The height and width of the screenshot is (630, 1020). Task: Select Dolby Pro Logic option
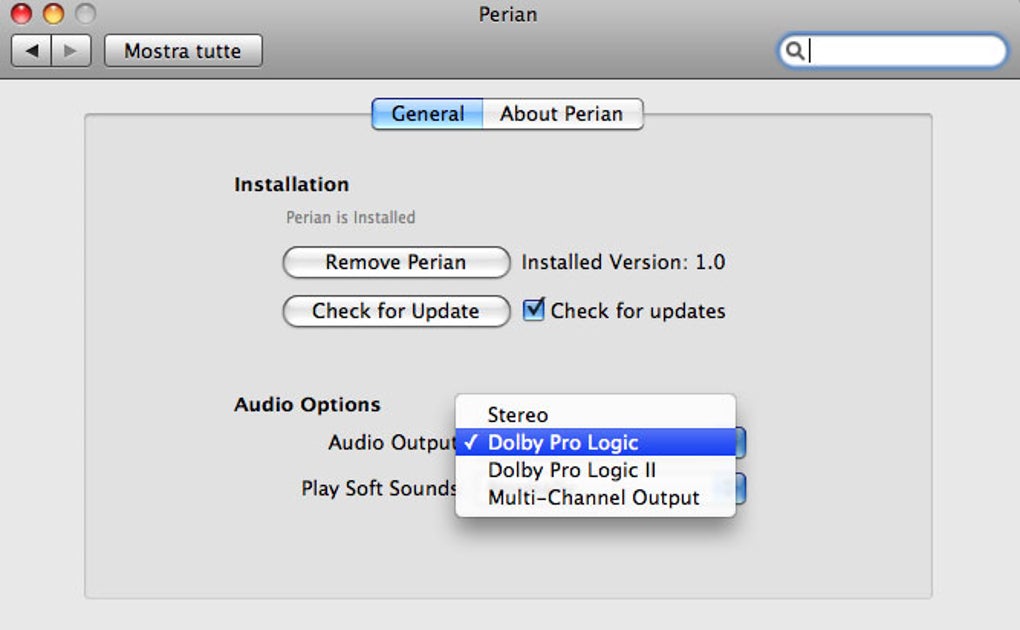[562, 443]
